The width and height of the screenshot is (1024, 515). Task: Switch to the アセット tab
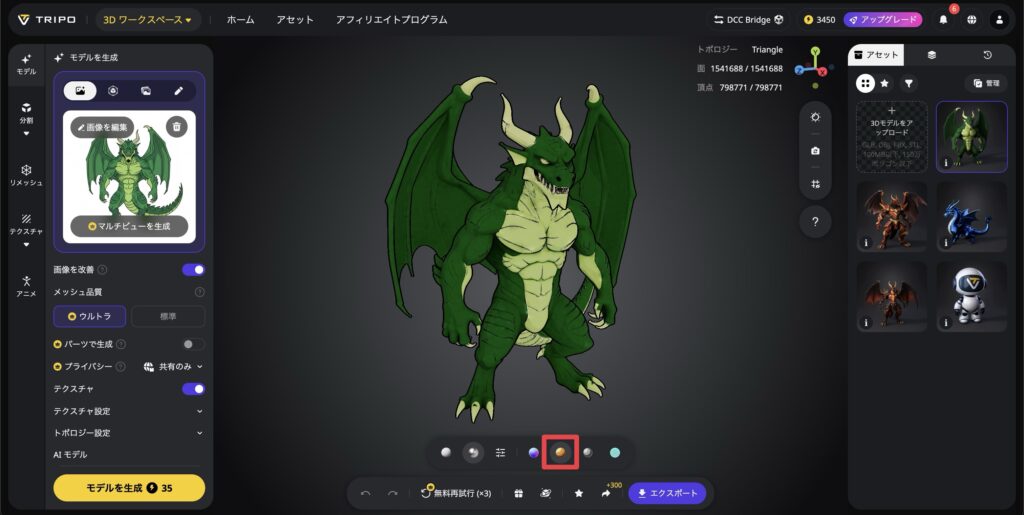[877, 55]
